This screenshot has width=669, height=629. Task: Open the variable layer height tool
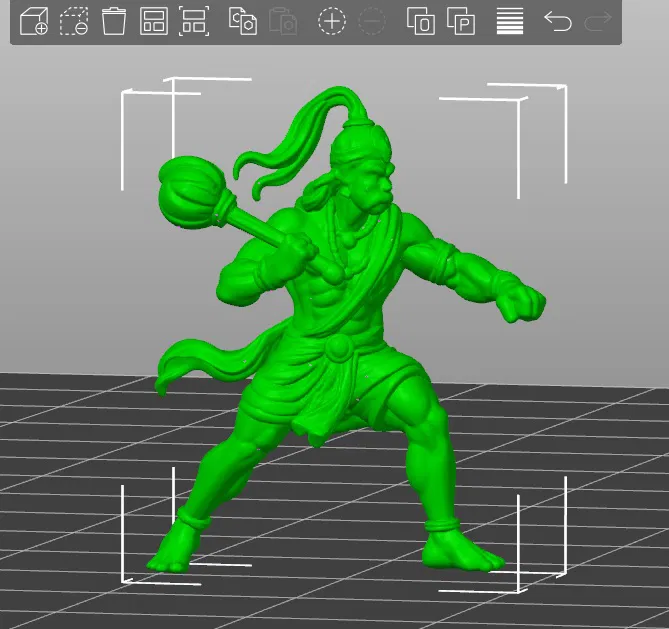(x=510, y=21)
